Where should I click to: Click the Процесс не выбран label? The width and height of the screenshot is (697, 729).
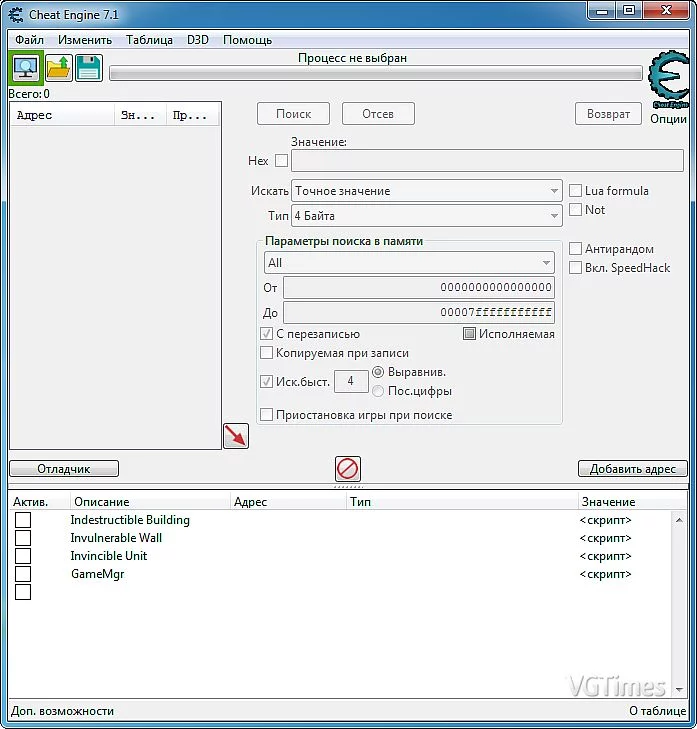pos(352,58)
